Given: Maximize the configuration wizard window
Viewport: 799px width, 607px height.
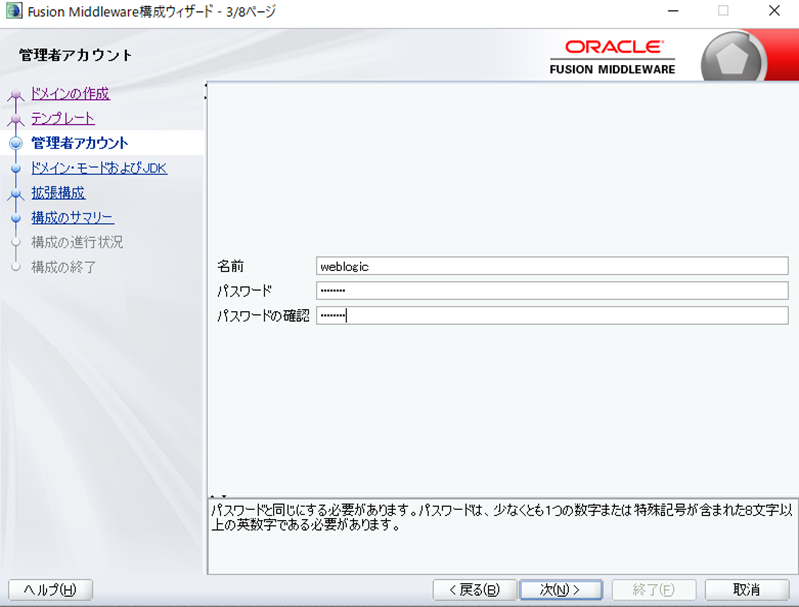Looking at the screenshot, I should [722, 11].
